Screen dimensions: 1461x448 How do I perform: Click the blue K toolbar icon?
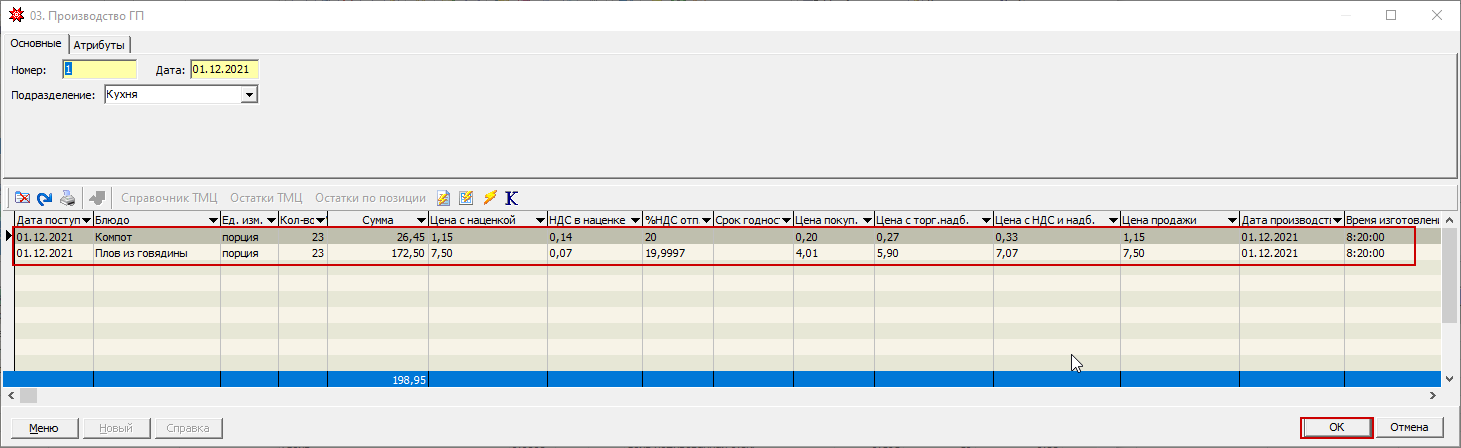512,198
